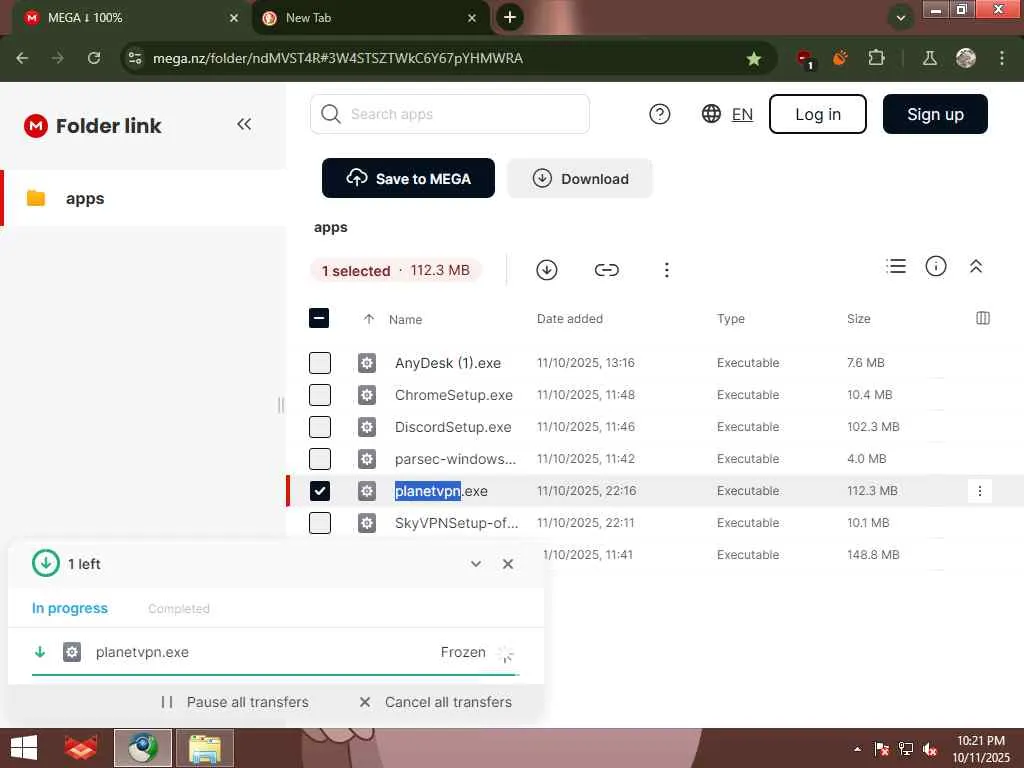
Task: Collapse the selection bar chevron
Action: (x=976, y=266)
